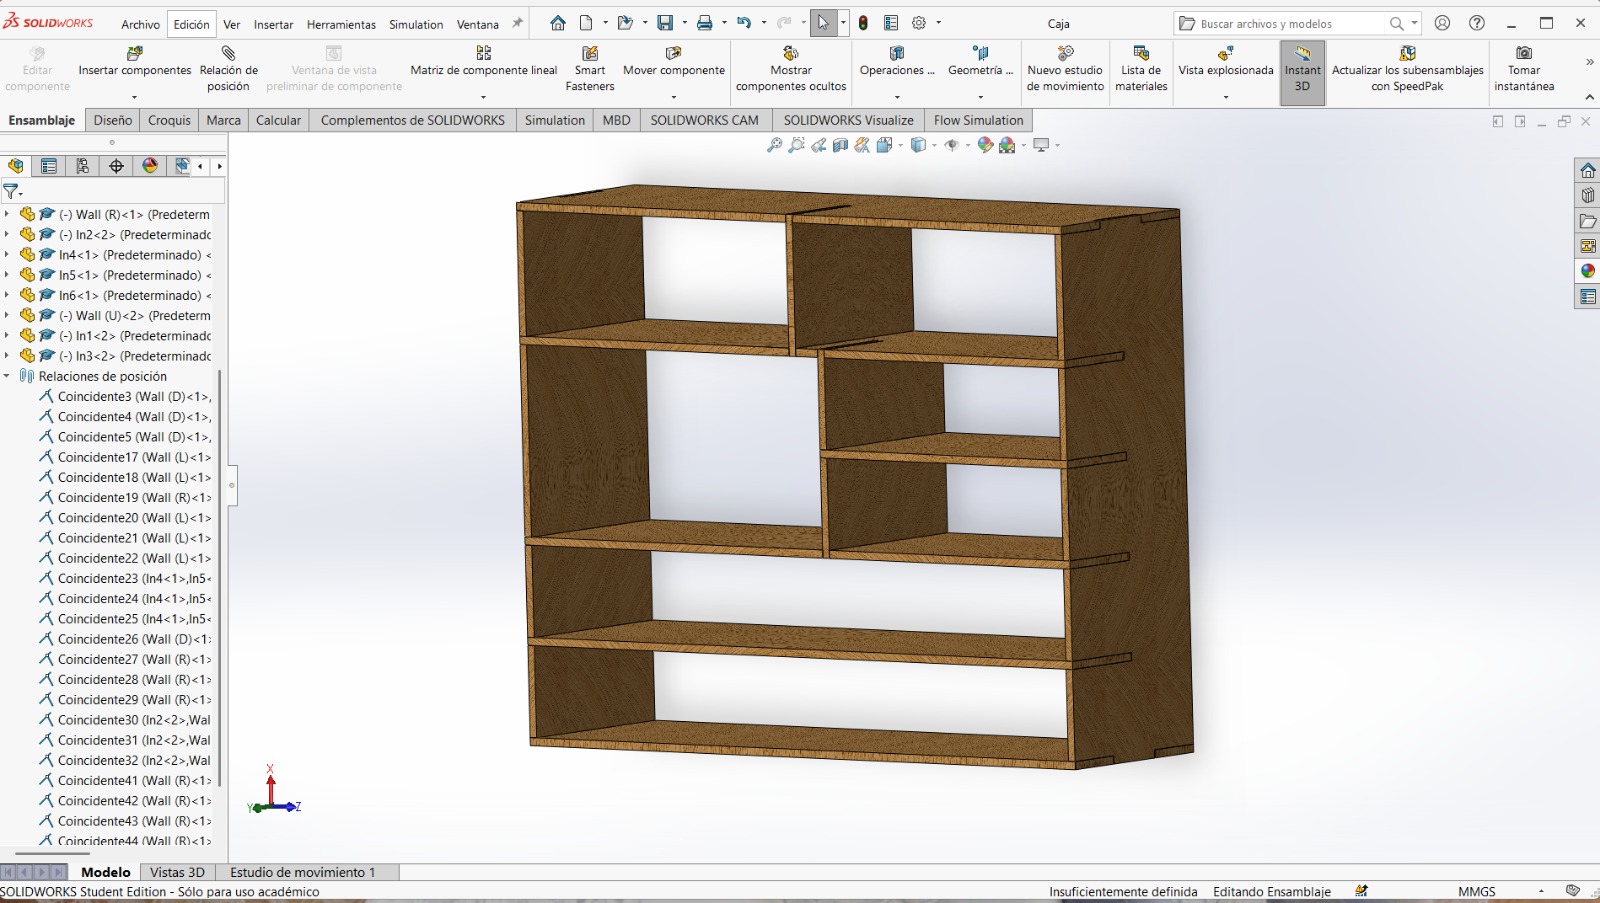
Task: Open the Design Library task pane
Action: (1588, 196)
